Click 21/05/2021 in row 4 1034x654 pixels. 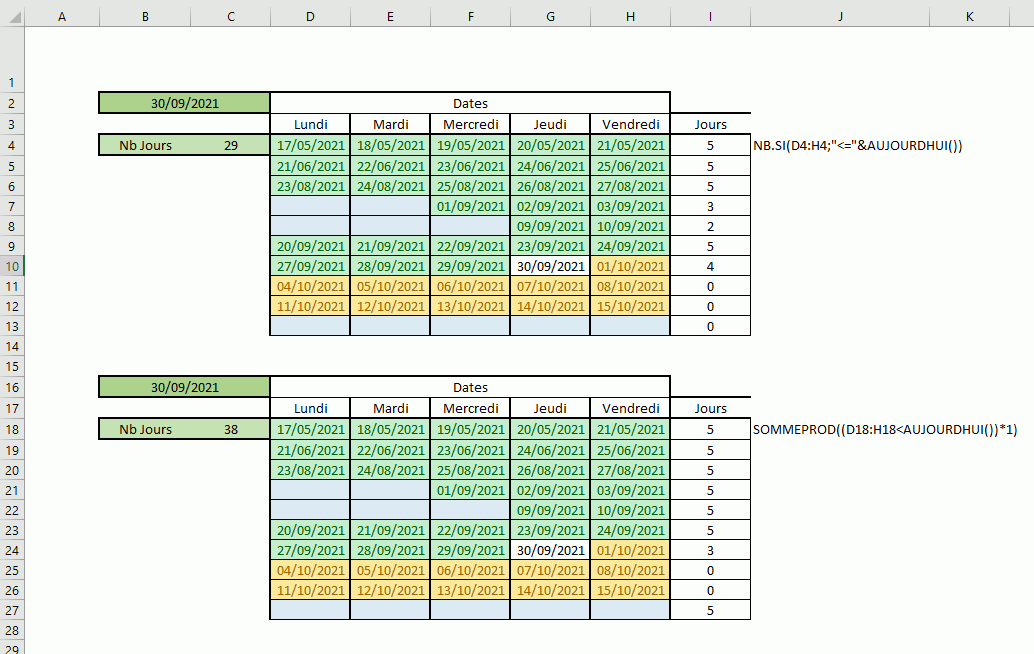point(630,145)
